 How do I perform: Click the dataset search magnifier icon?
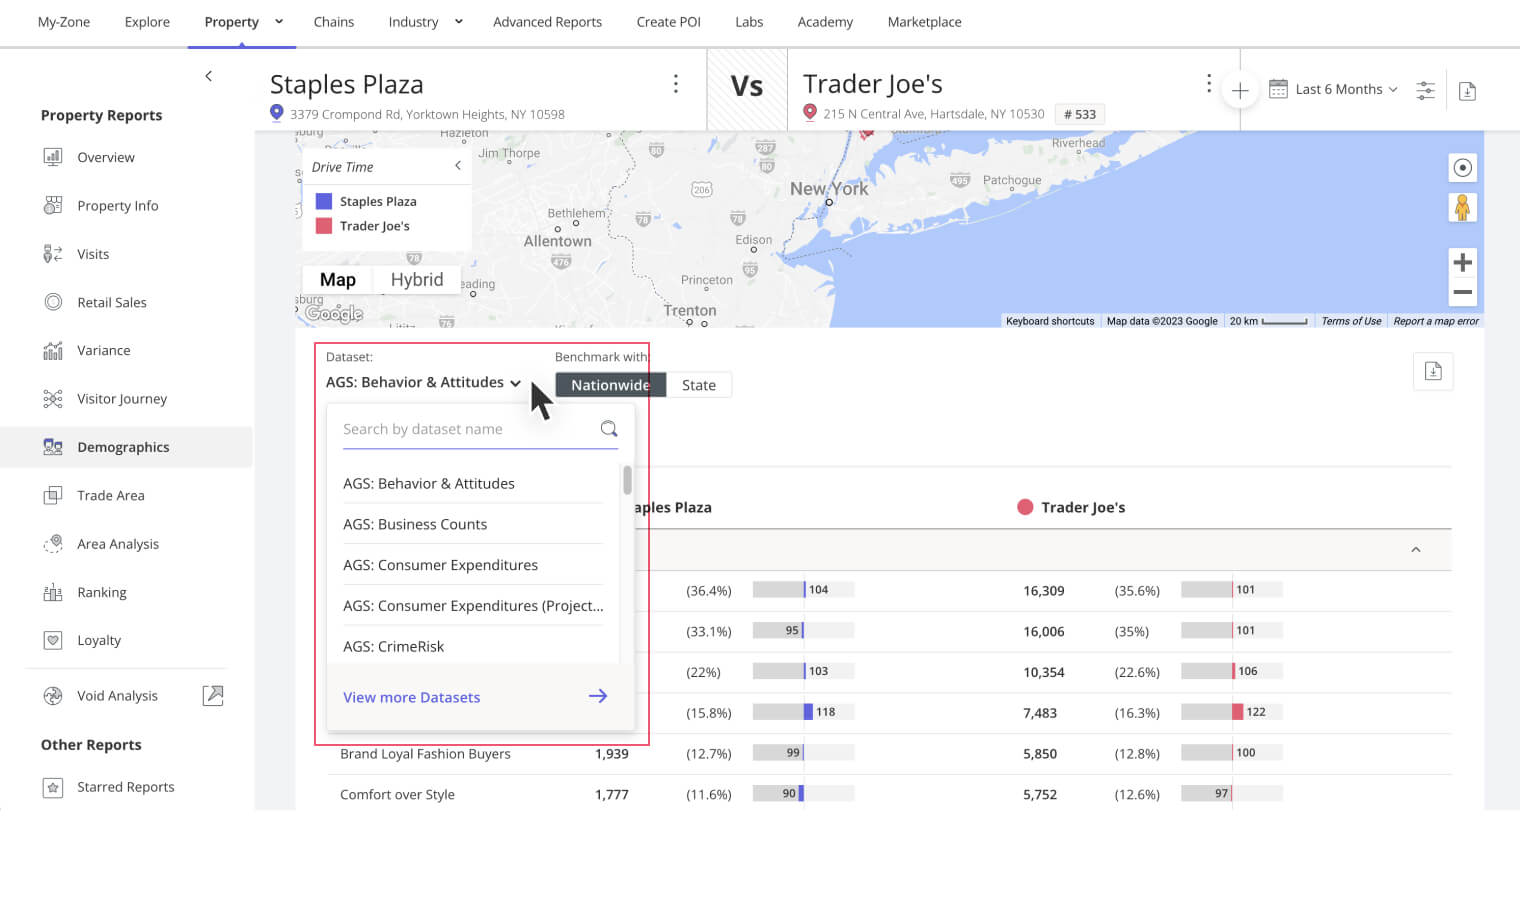click(x=609, y=429)
